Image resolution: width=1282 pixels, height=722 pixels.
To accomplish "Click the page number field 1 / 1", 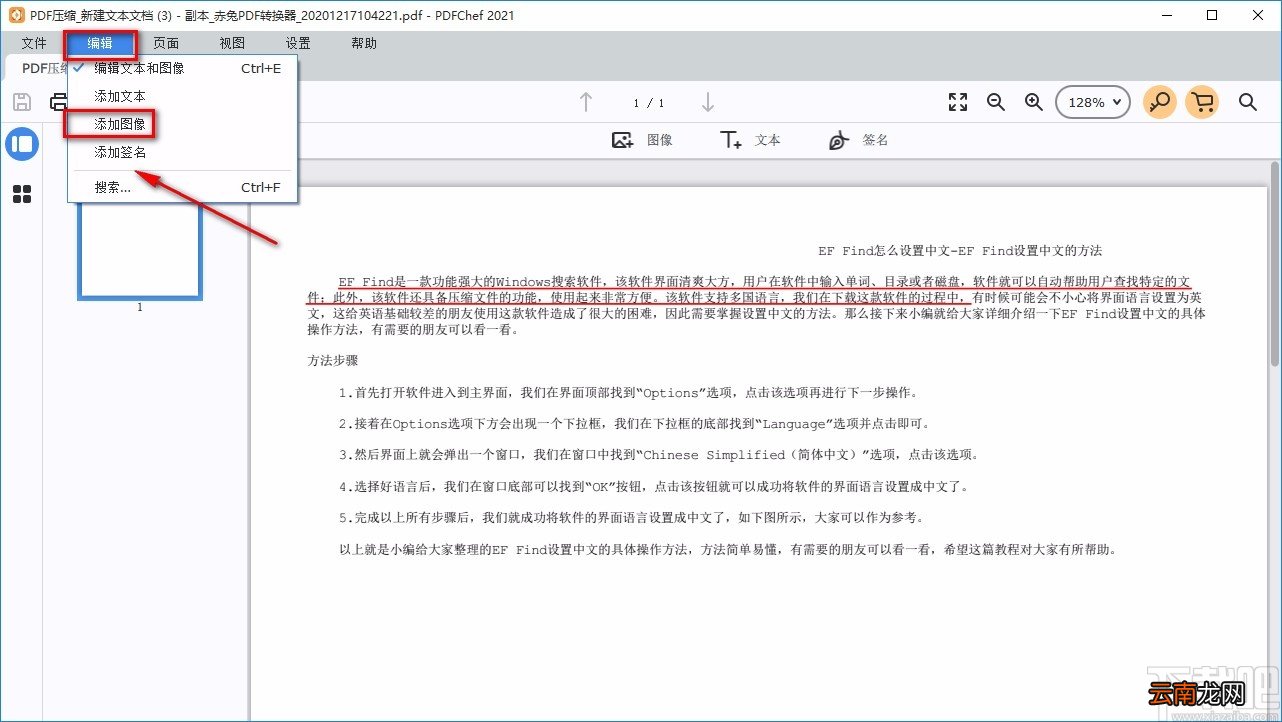I will point(648,103).
